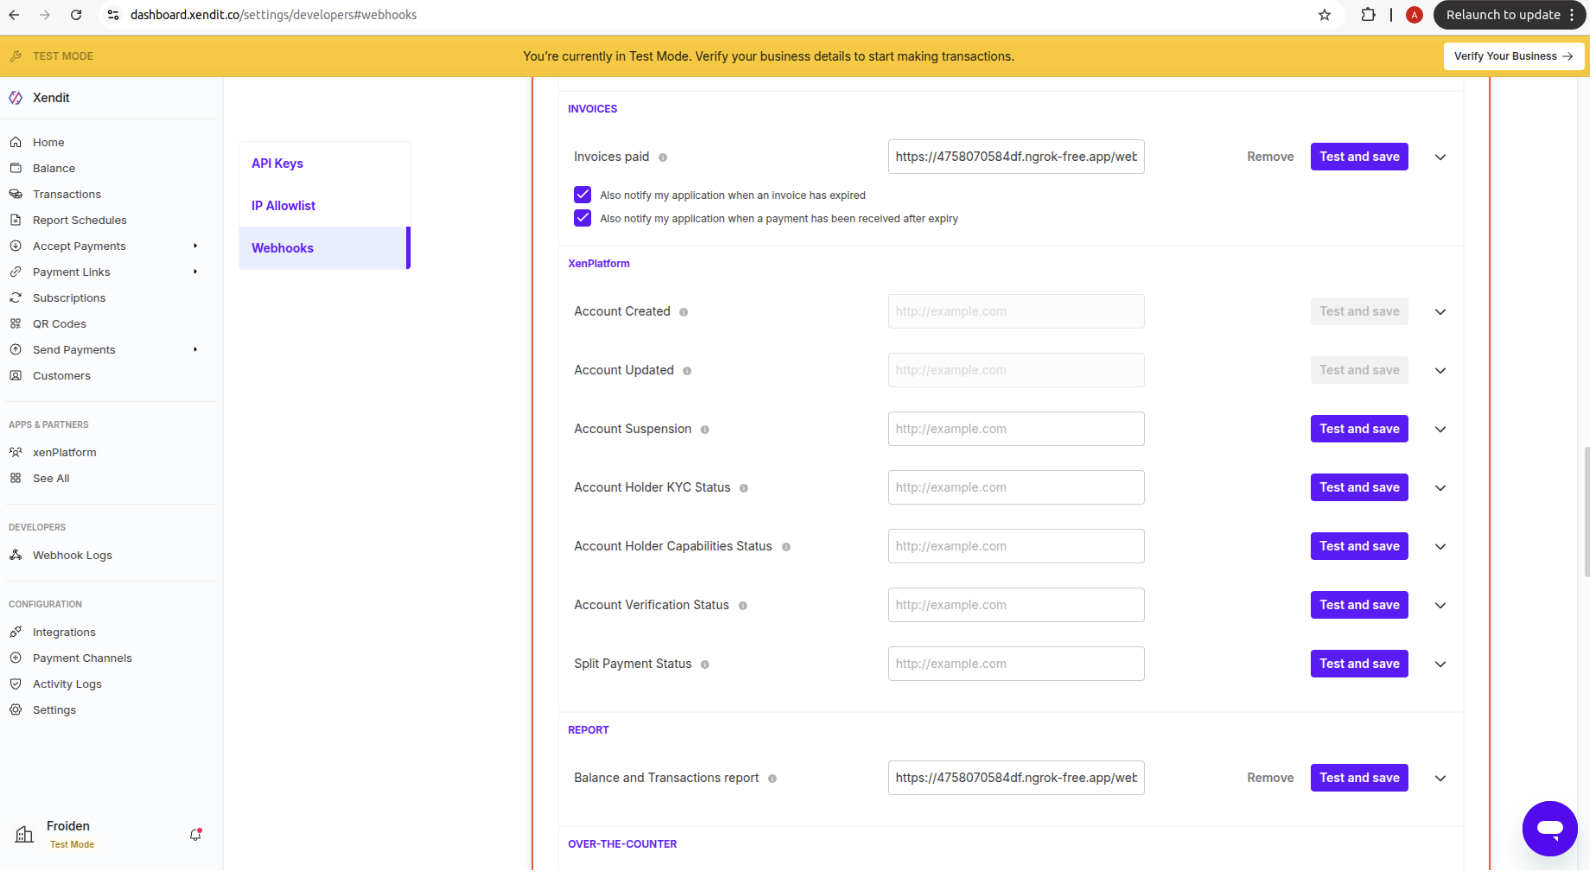Open Report Schedules in the sidebar
The image size is (1590, 880).
click(79, 220)
